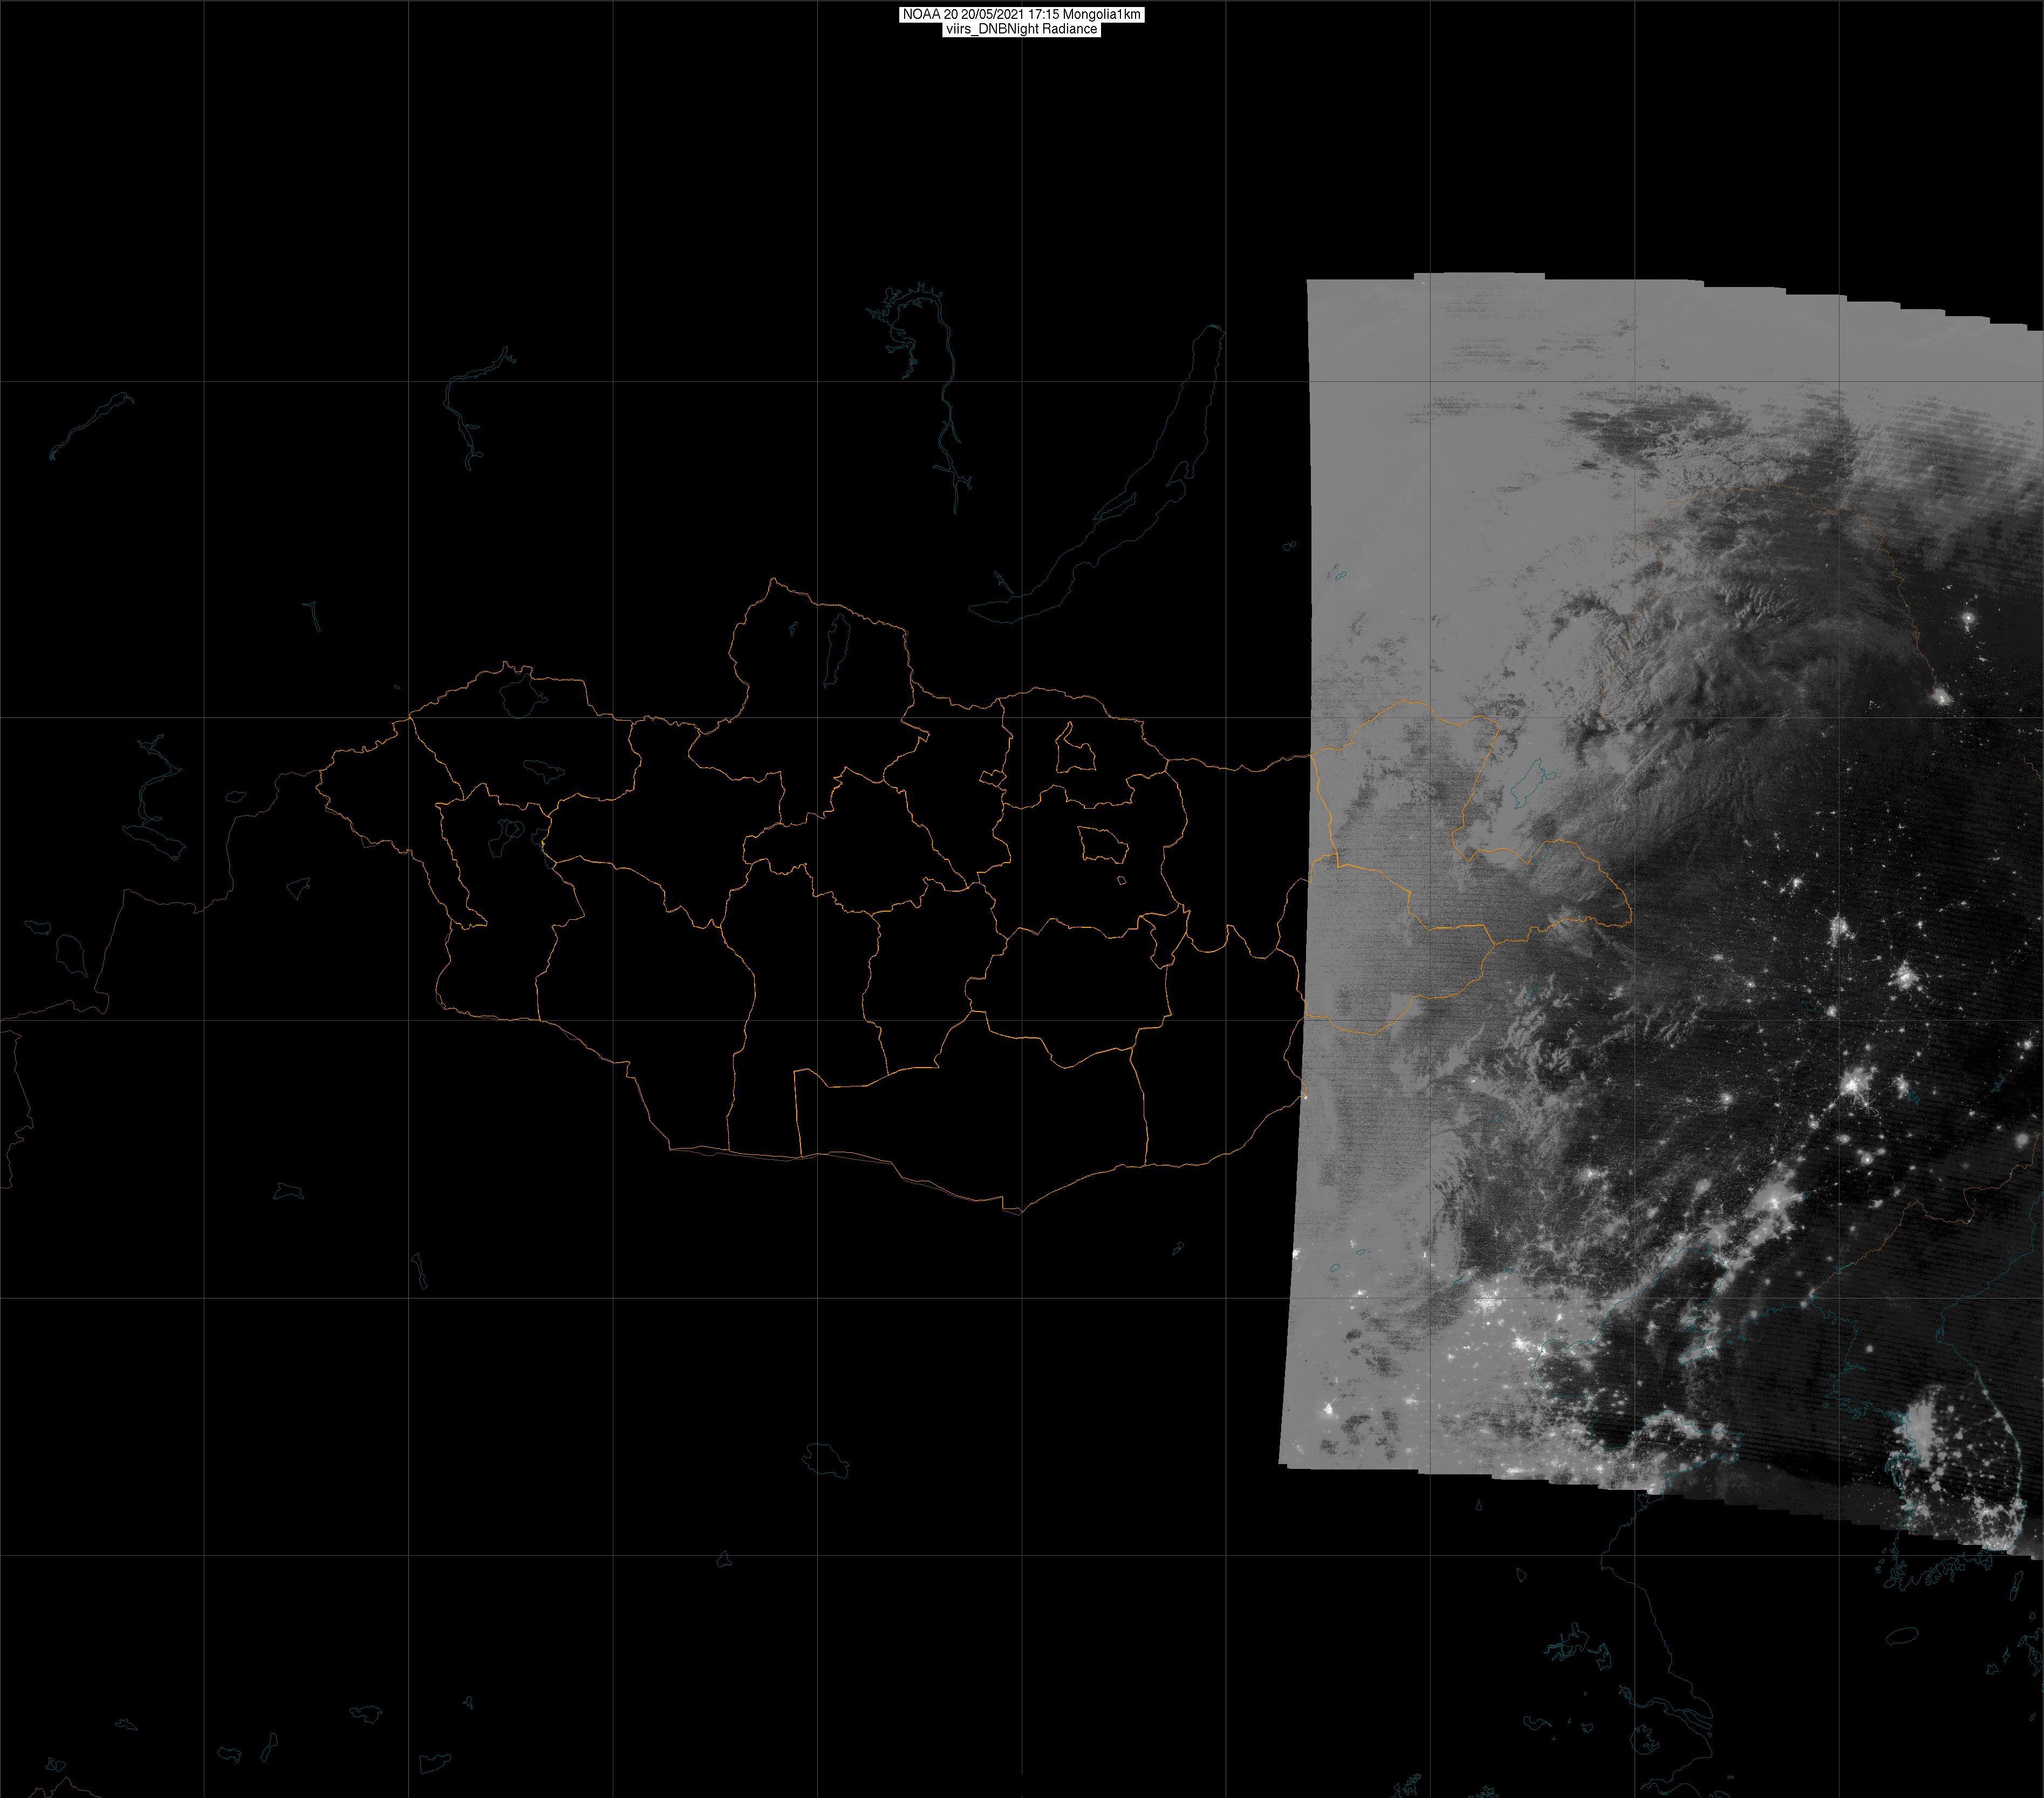Click the "NOAA 20 20/05/2021 17:15 Mongolia1km" title text
2044x1798 pixels.
pos(1021,15)
